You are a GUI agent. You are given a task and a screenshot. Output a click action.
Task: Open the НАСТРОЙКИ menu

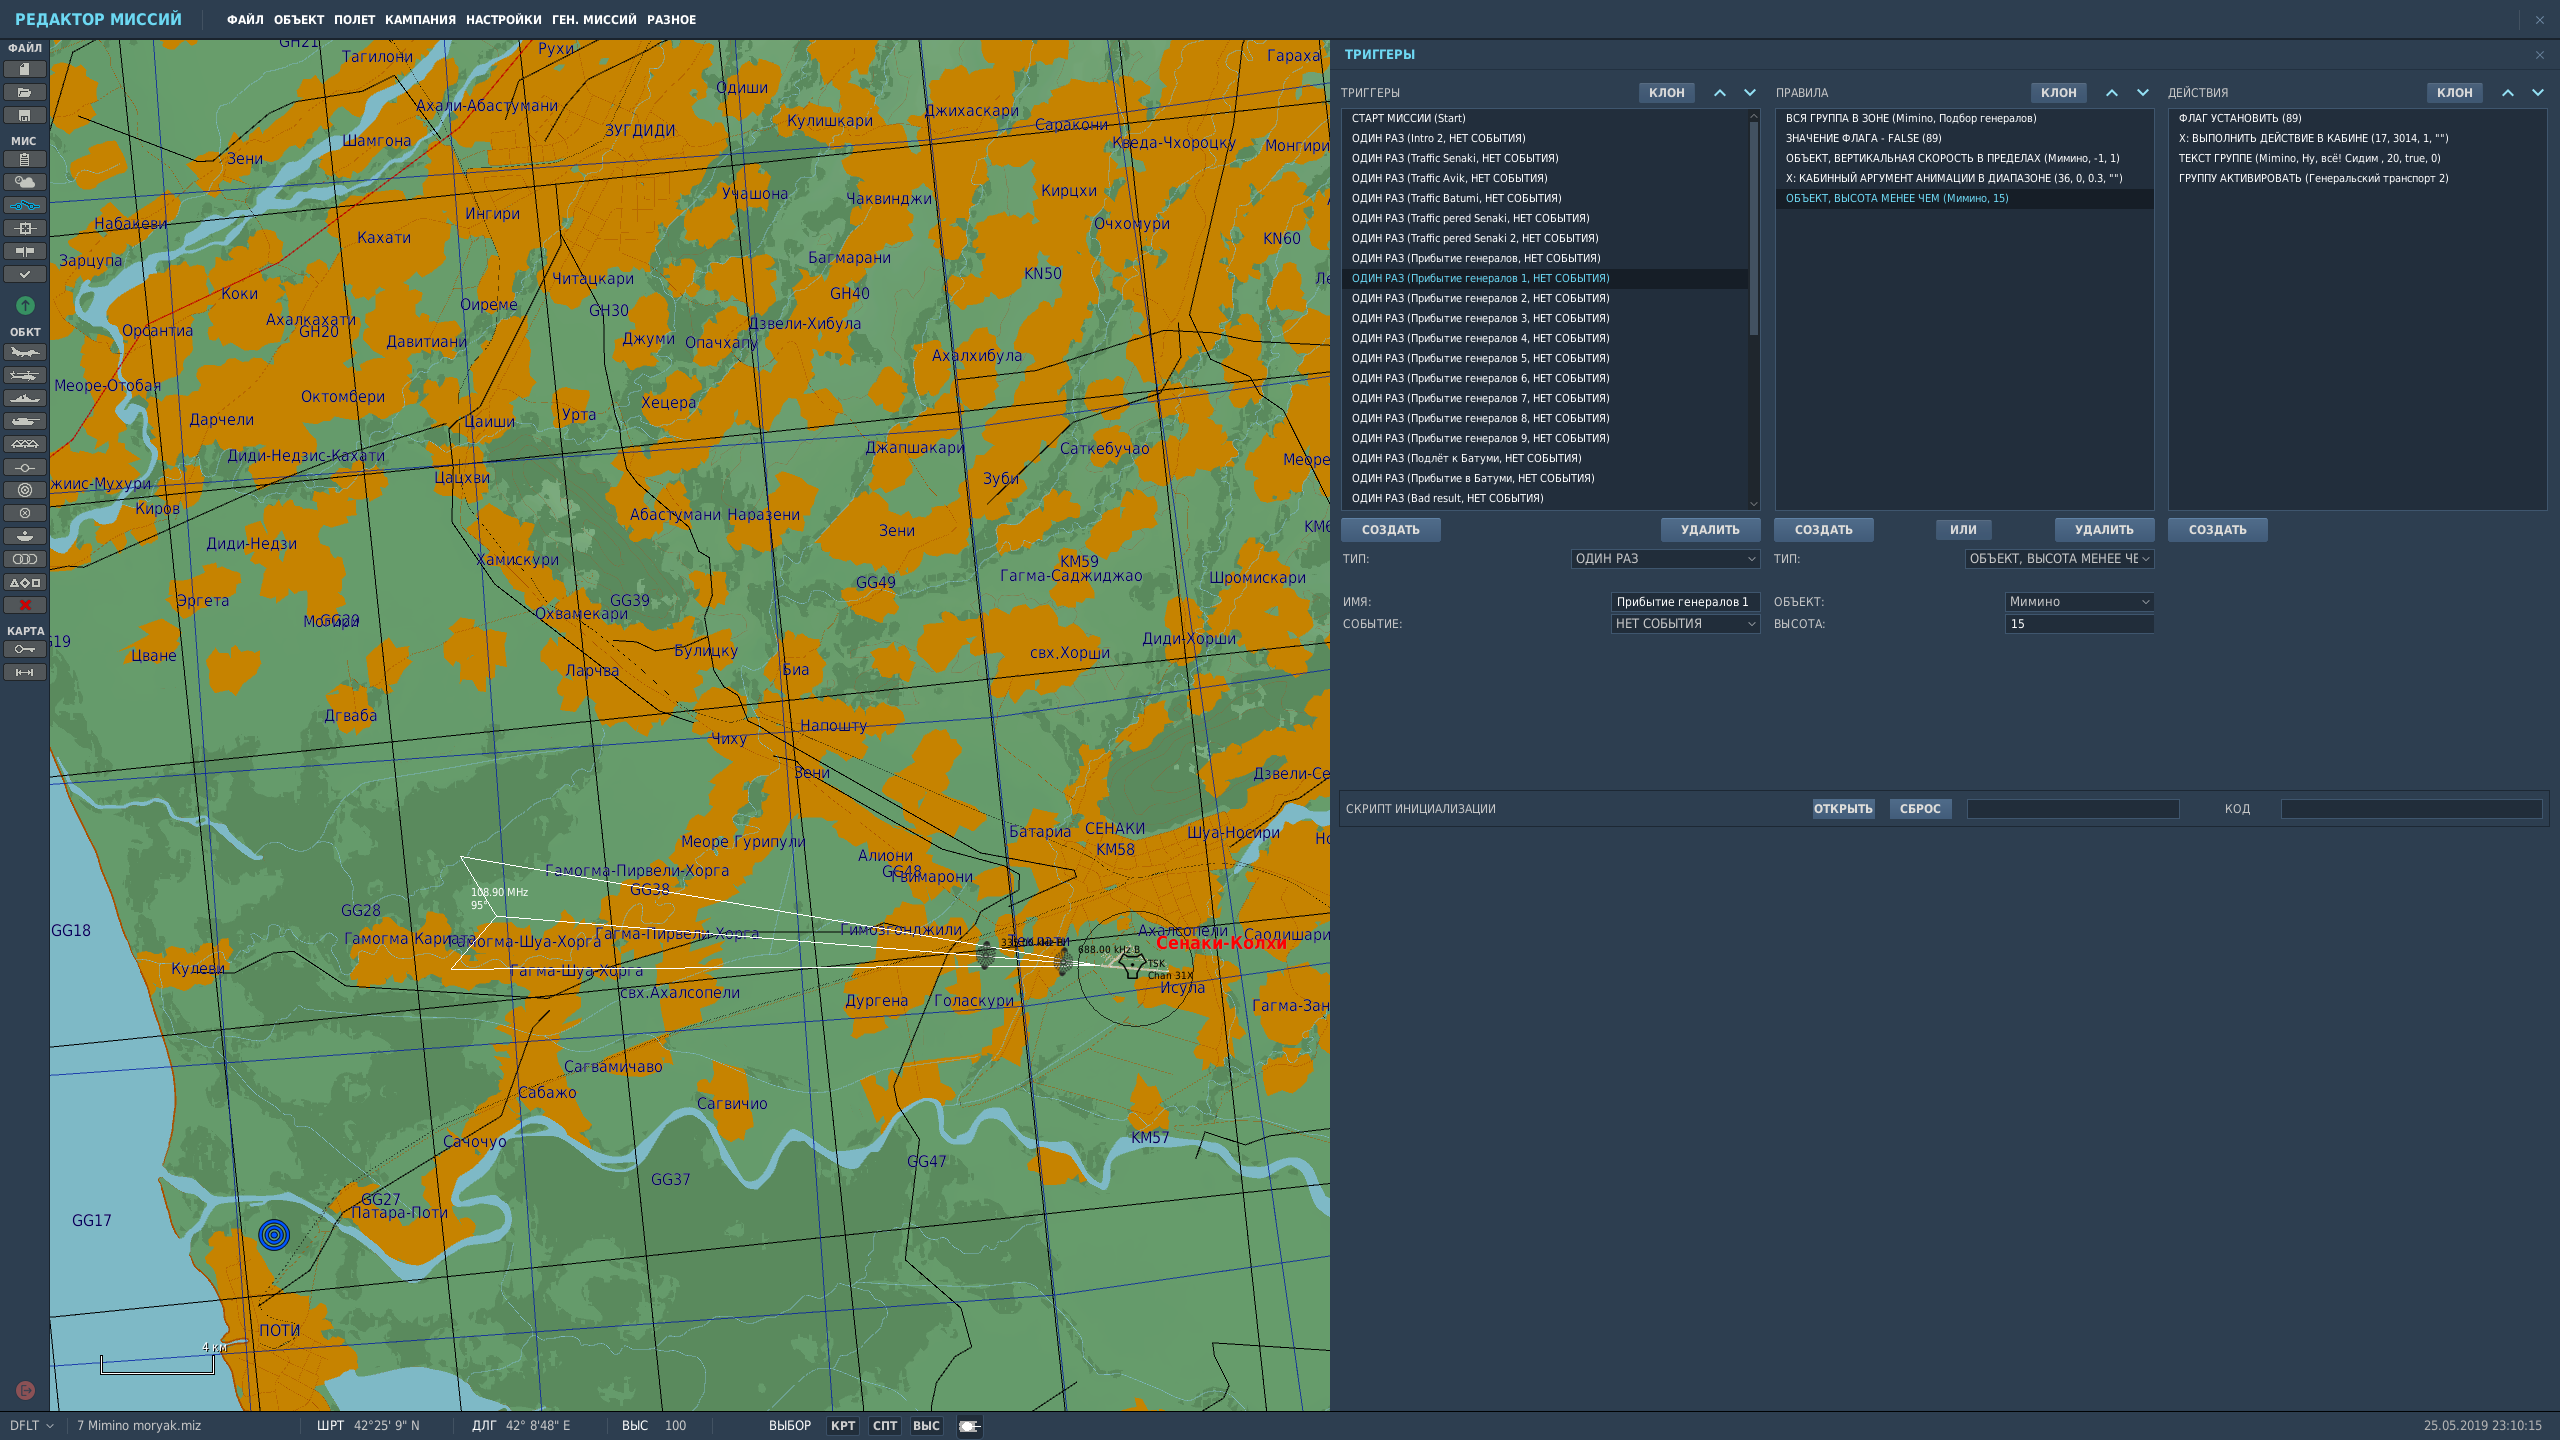coord(503,20)
